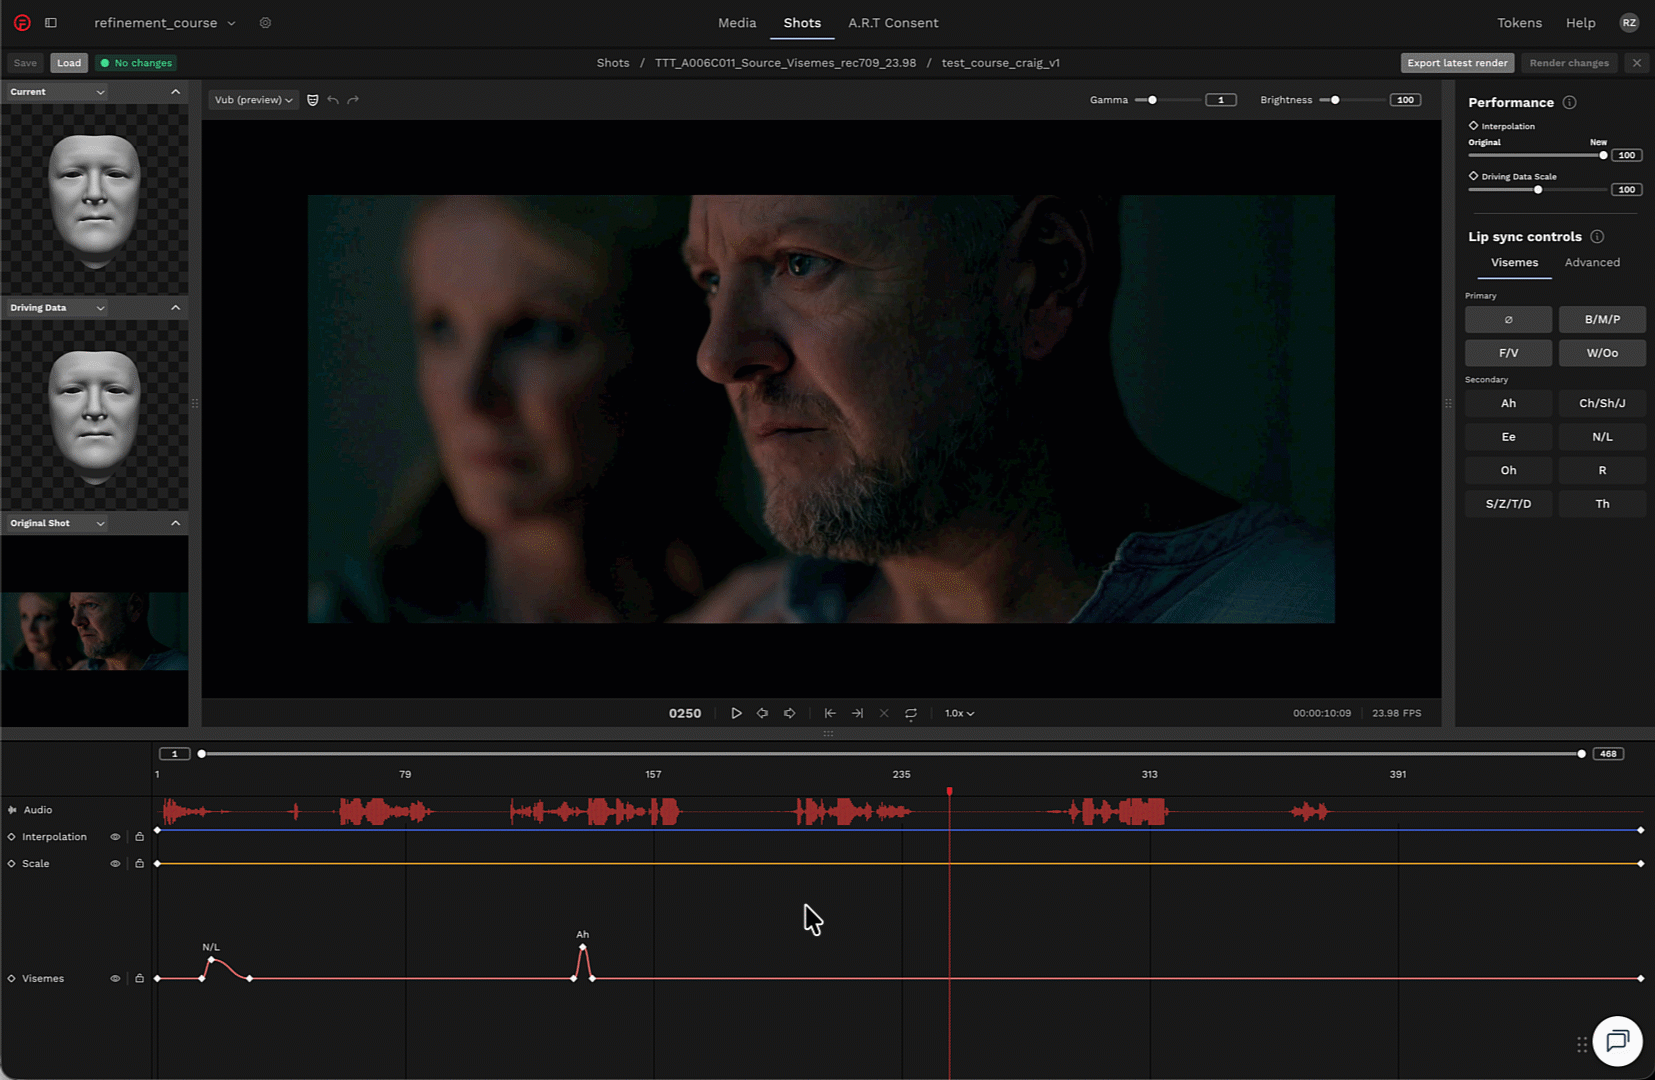This screenshot has height=1080, width=1655.
Task: Jump to start of range
Action: pos(830,713)
